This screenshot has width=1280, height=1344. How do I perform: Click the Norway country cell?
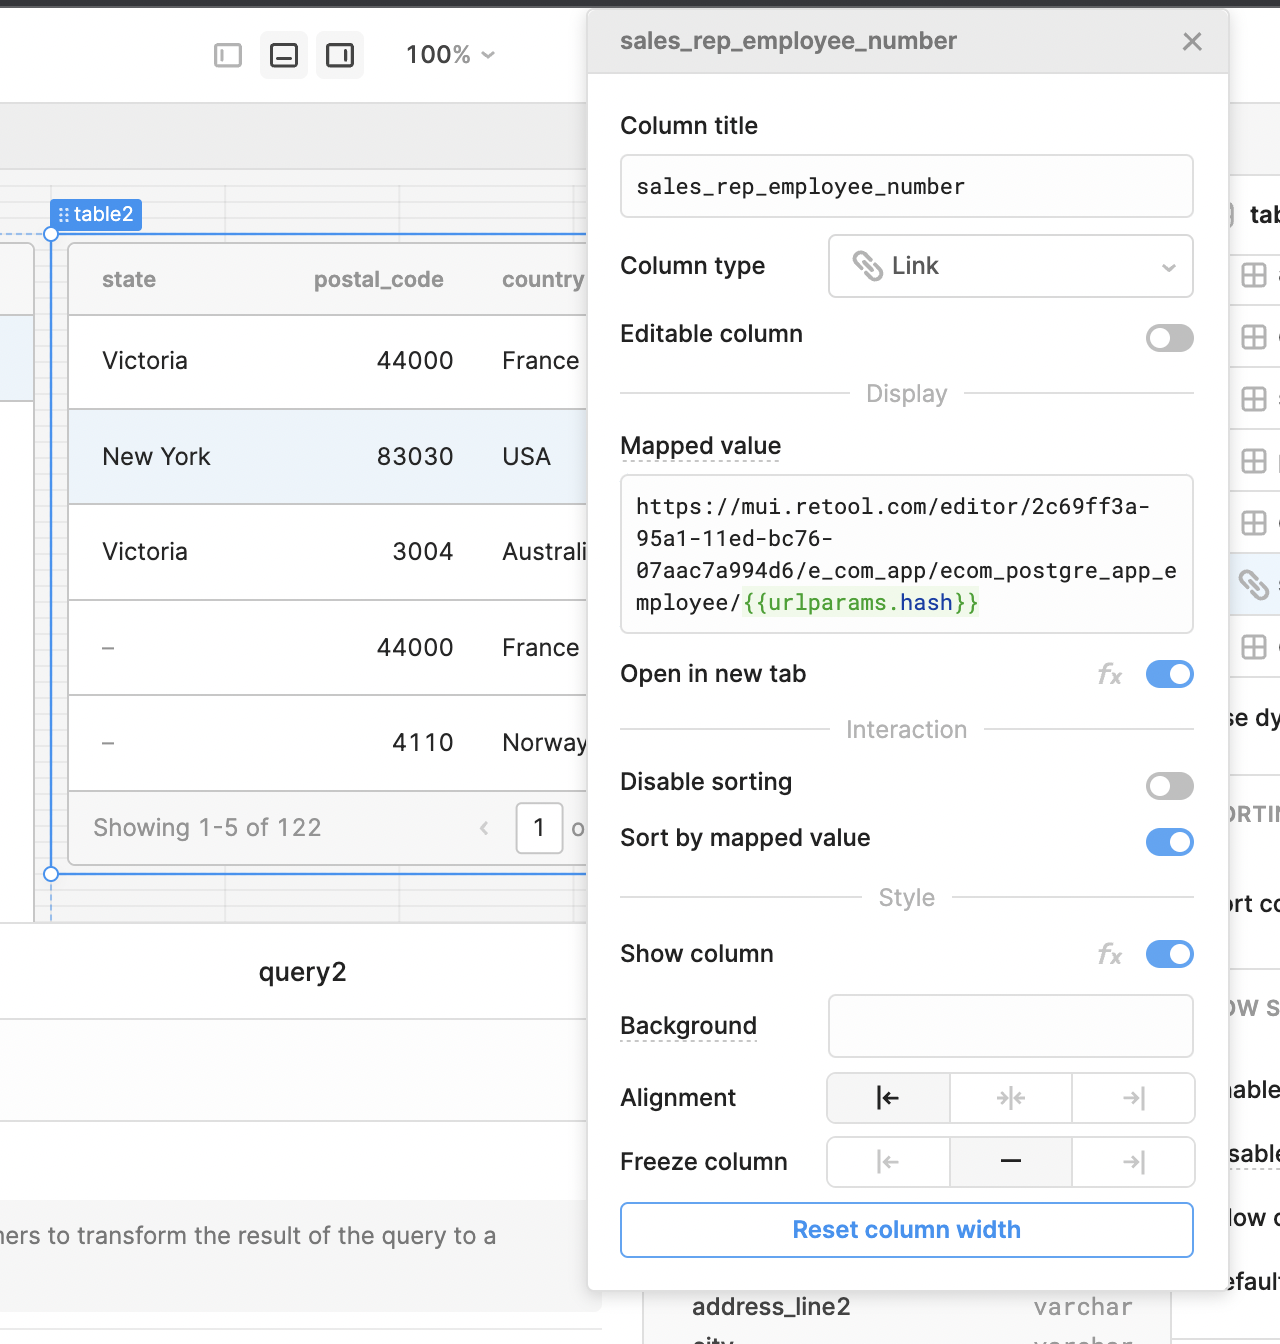point(544,743)
